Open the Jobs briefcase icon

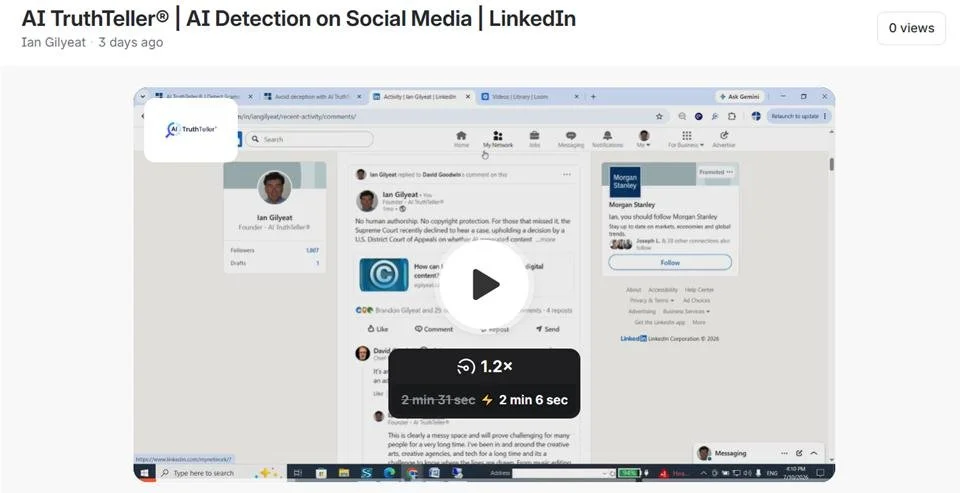(534, 139)
